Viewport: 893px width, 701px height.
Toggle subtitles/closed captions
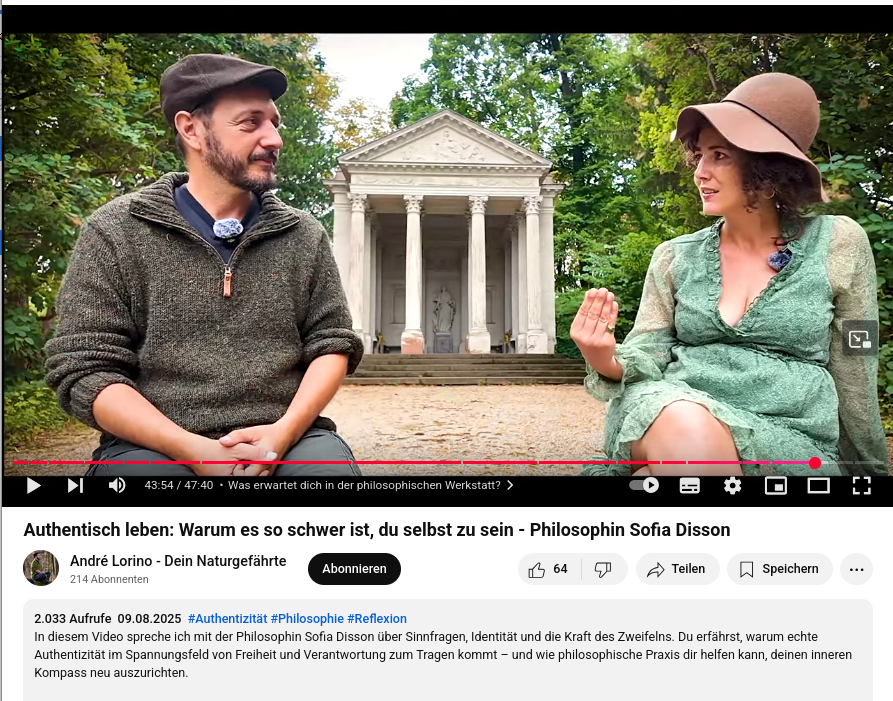[x=690, y=486]
